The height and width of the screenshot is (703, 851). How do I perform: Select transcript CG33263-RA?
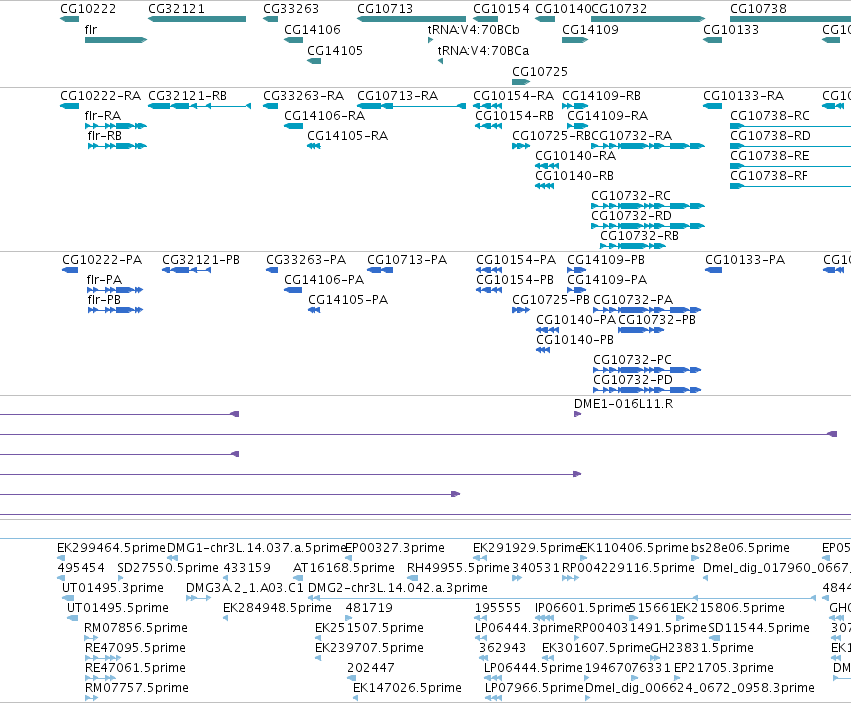303,96
